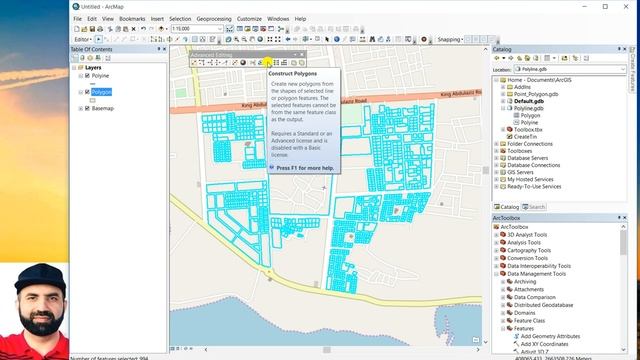This screenshot has width=640, height=360.
Task: Go back to previous extent arrow
Action: click(x=288, y=40)
